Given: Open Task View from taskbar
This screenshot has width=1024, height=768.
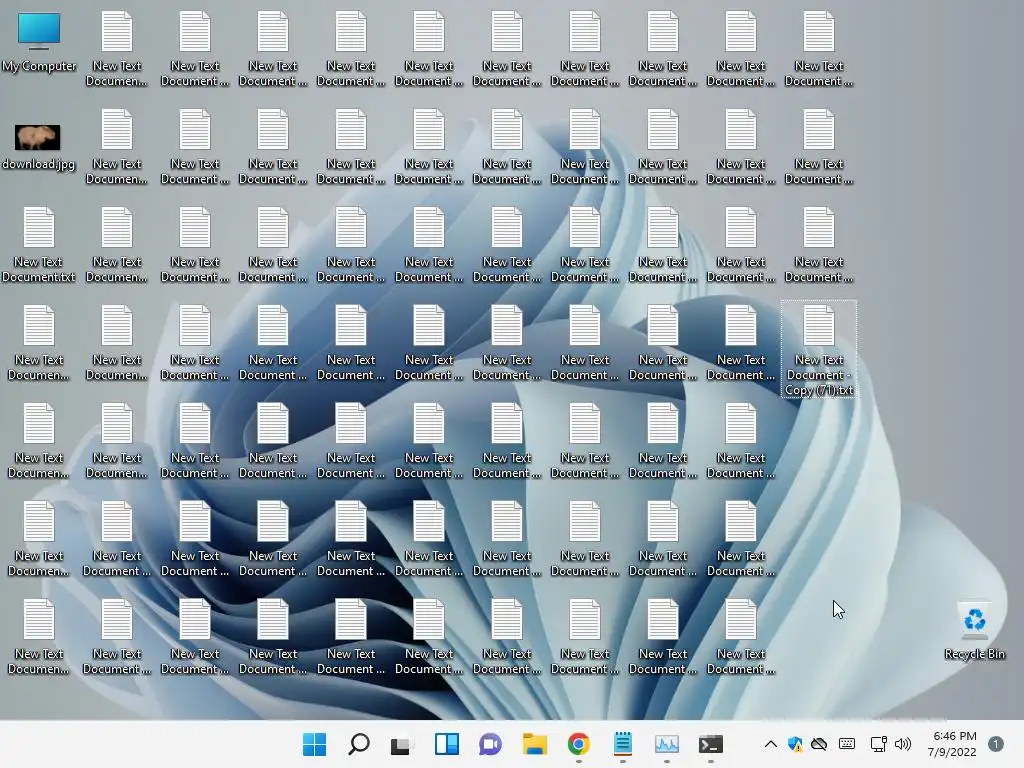Looking at the screenshot, I should (x=402, y=744).
